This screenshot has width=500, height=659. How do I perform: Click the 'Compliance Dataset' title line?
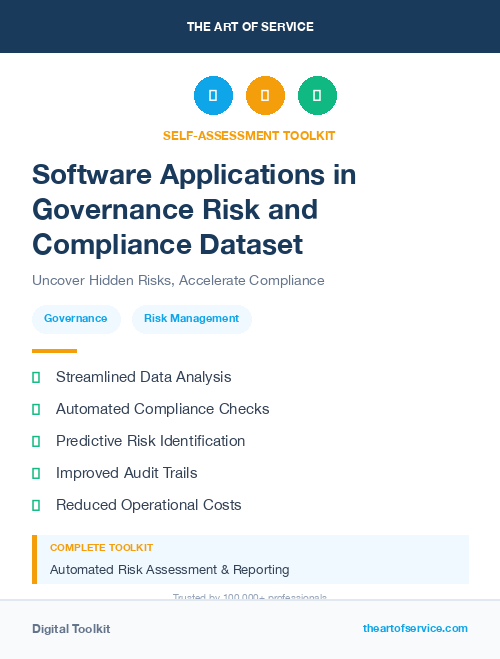[x=168, y=245]
